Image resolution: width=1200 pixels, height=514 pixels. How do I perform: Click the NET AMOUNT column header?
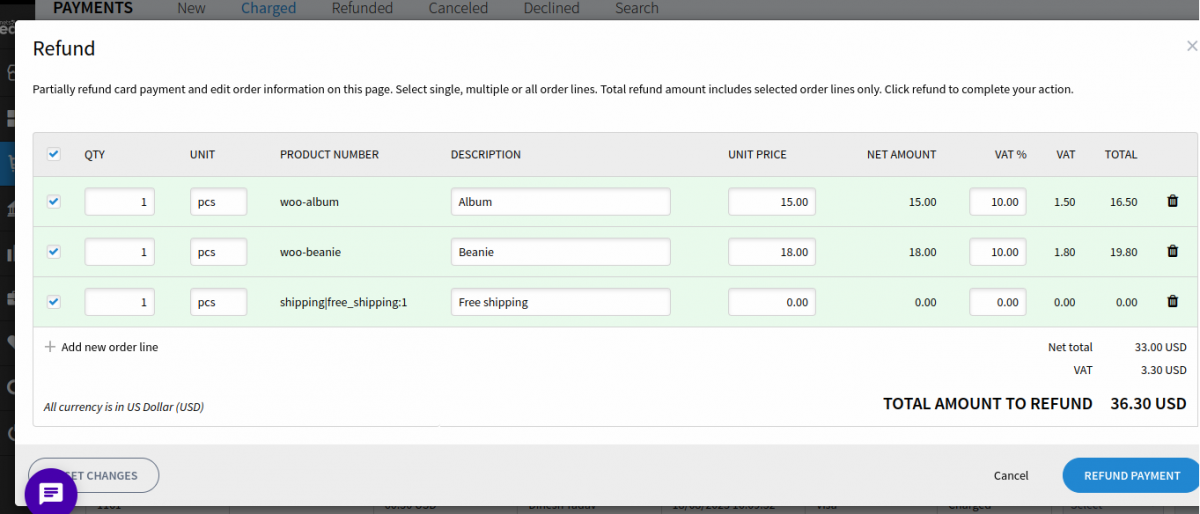[x=901, y=155]
